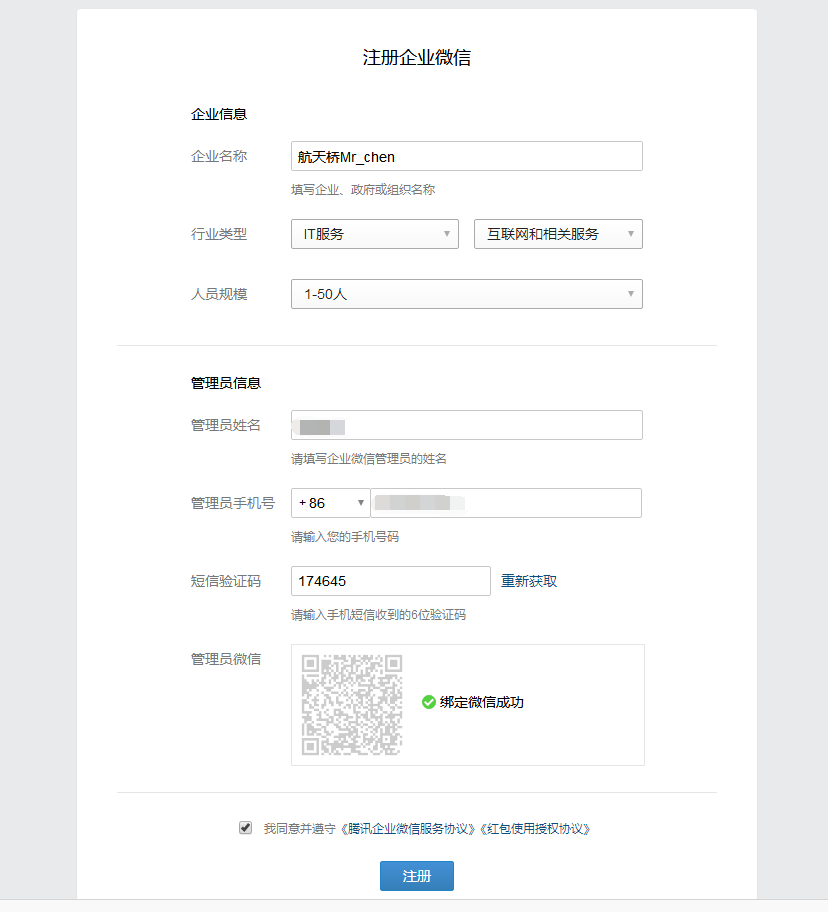828x912 pixels.
Task: Click the 绑定微信成功 status text
Action: (x=481, y=703)
